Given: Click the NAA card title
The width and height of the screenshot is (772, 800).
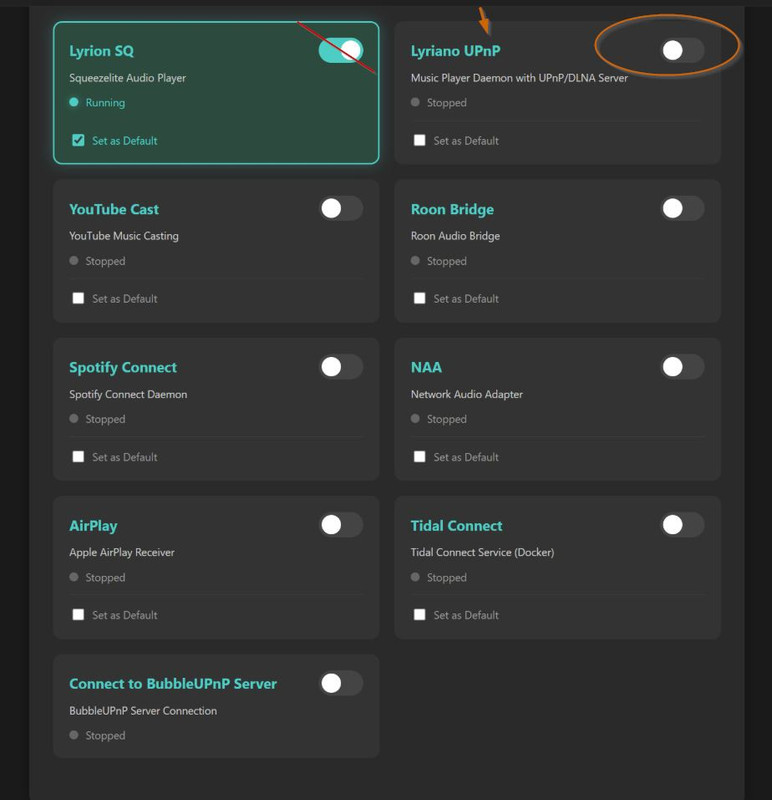Looking at the screenshot, I should click(426, 367).
